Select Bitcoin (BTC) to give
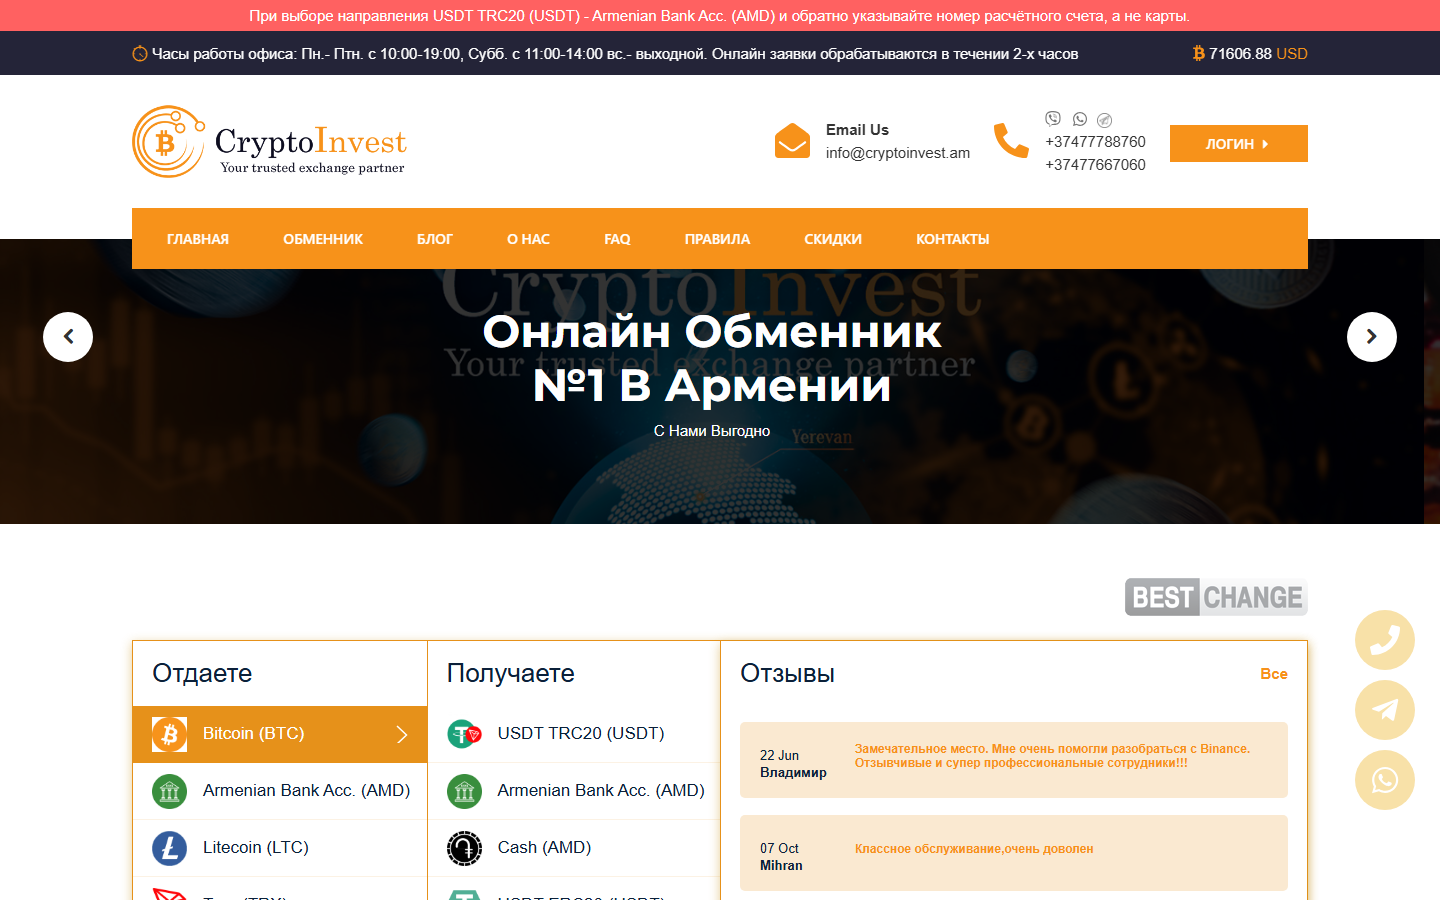Viewport: 1440px width, 900px height. (280, 734)
